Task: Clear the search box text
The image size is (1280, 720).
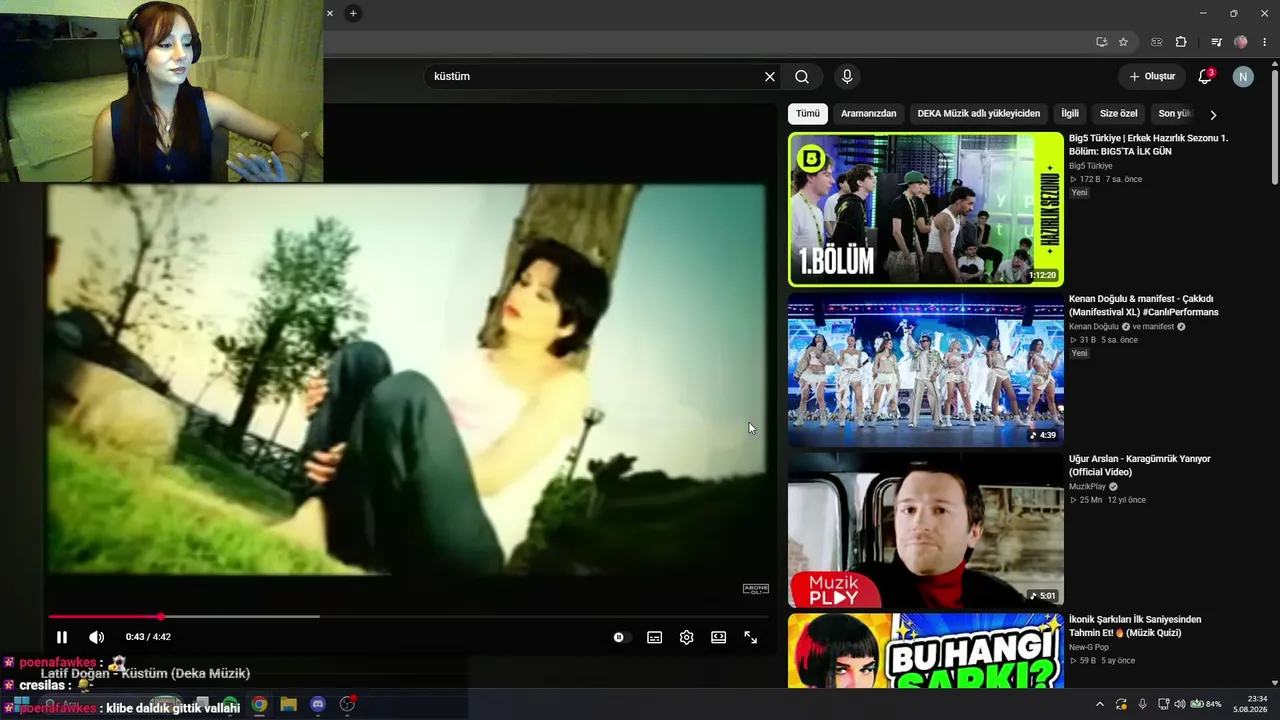Action: point(770,76)
